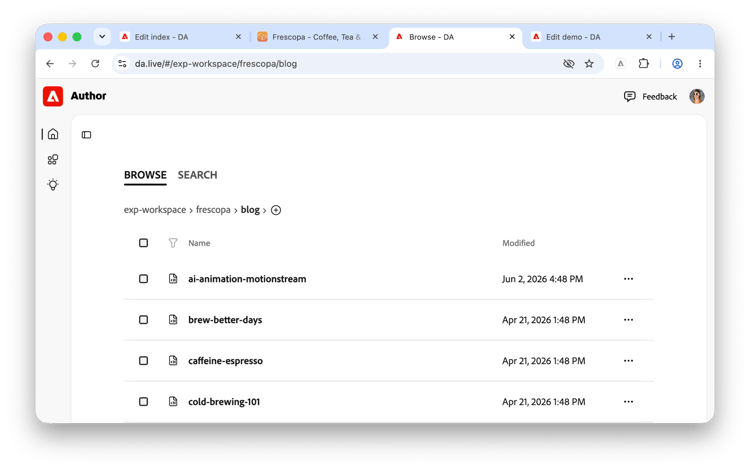Open more options for caffeine-espresso
The height and width of the screenshot is (470, 750).
coord(629,361)
